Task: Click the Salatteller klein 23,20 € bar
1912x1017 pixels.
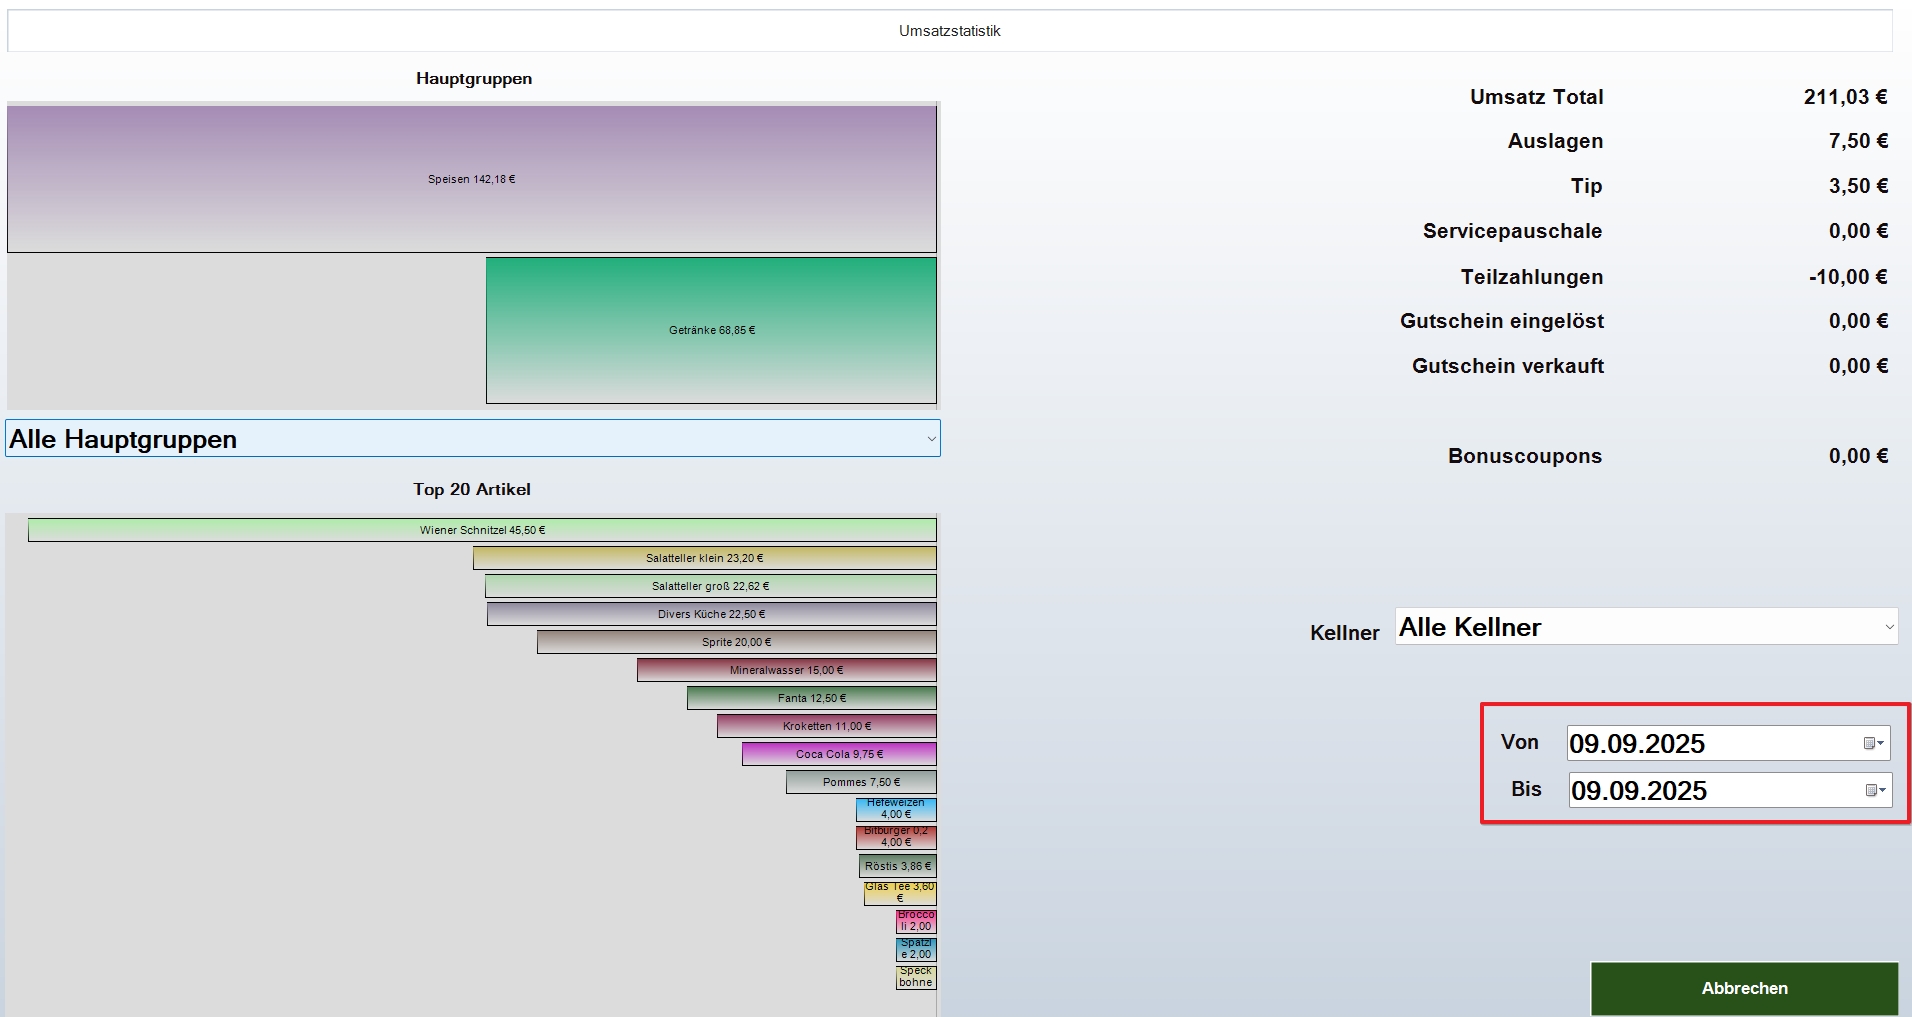Action: (705, 558)
